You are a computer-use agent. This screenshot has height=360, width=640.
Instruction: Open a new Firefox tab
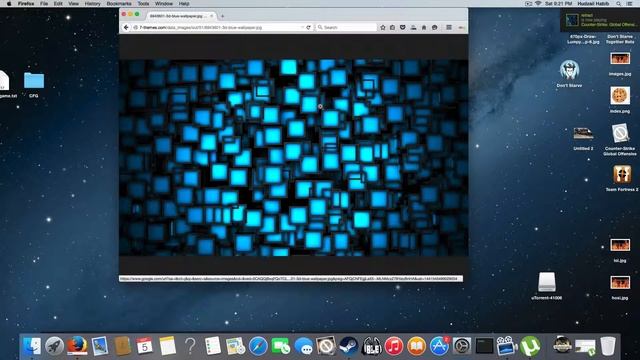pyautogui.click(x=222, y=16)
